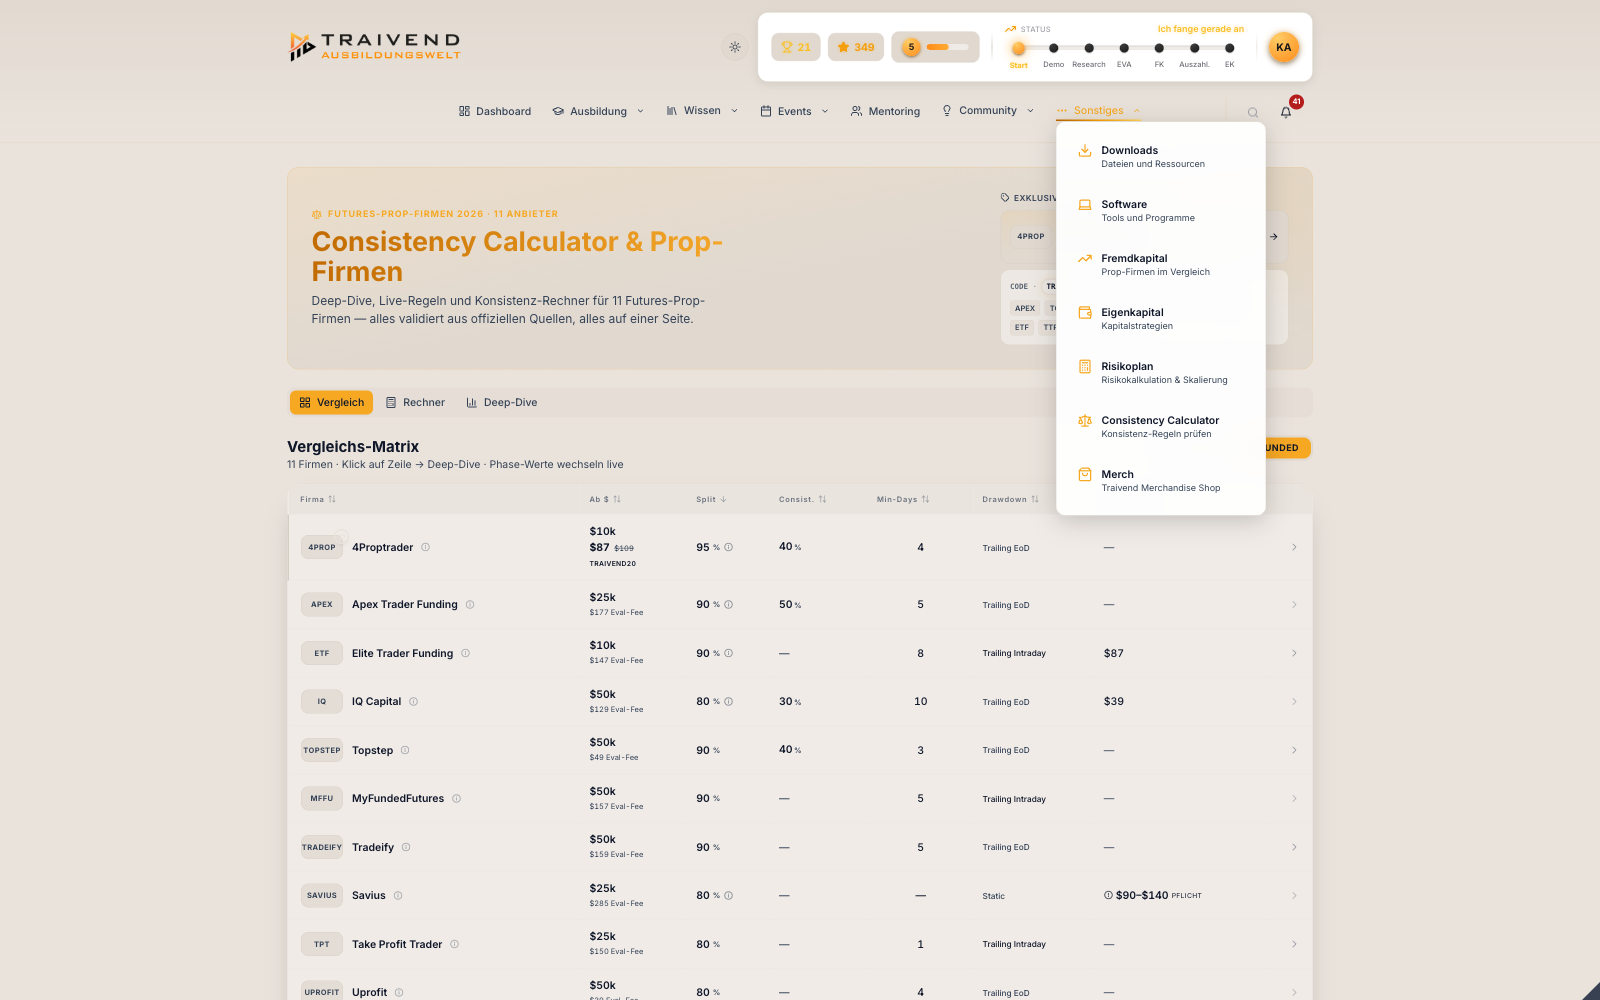Viewport: 1600px width, 1000px height.
Task: Select the Auszahl. status step dot
Action: click(1194, 48)
